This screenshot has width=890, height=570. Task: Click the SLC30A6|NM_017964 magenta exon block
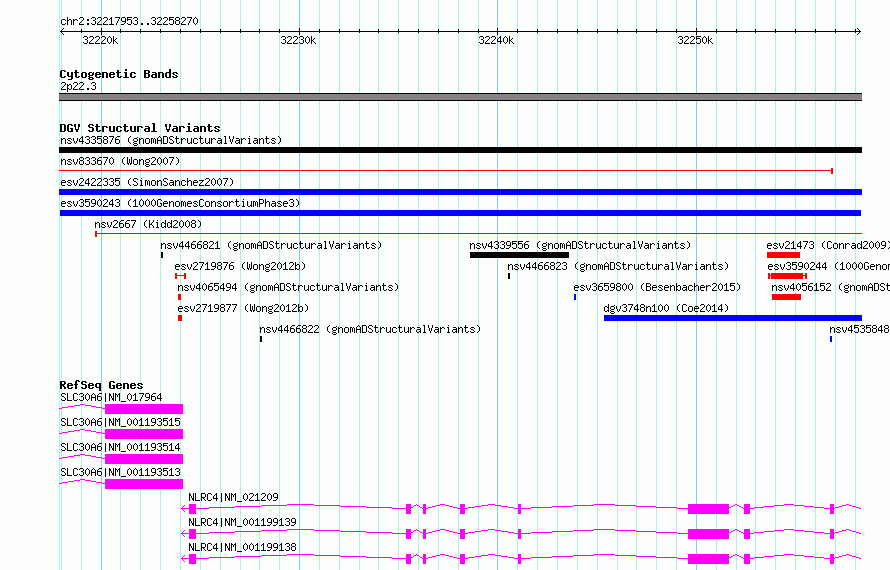click(144, 409)
